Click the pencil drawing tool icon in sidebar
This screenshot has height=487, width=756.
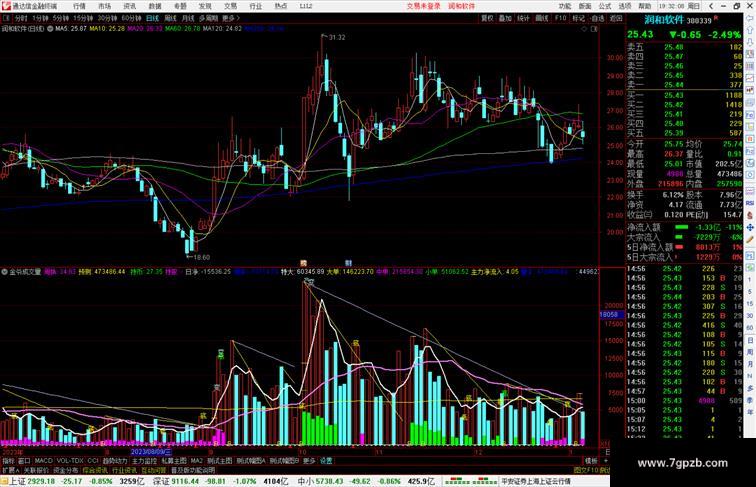click(x=750, y=239)
